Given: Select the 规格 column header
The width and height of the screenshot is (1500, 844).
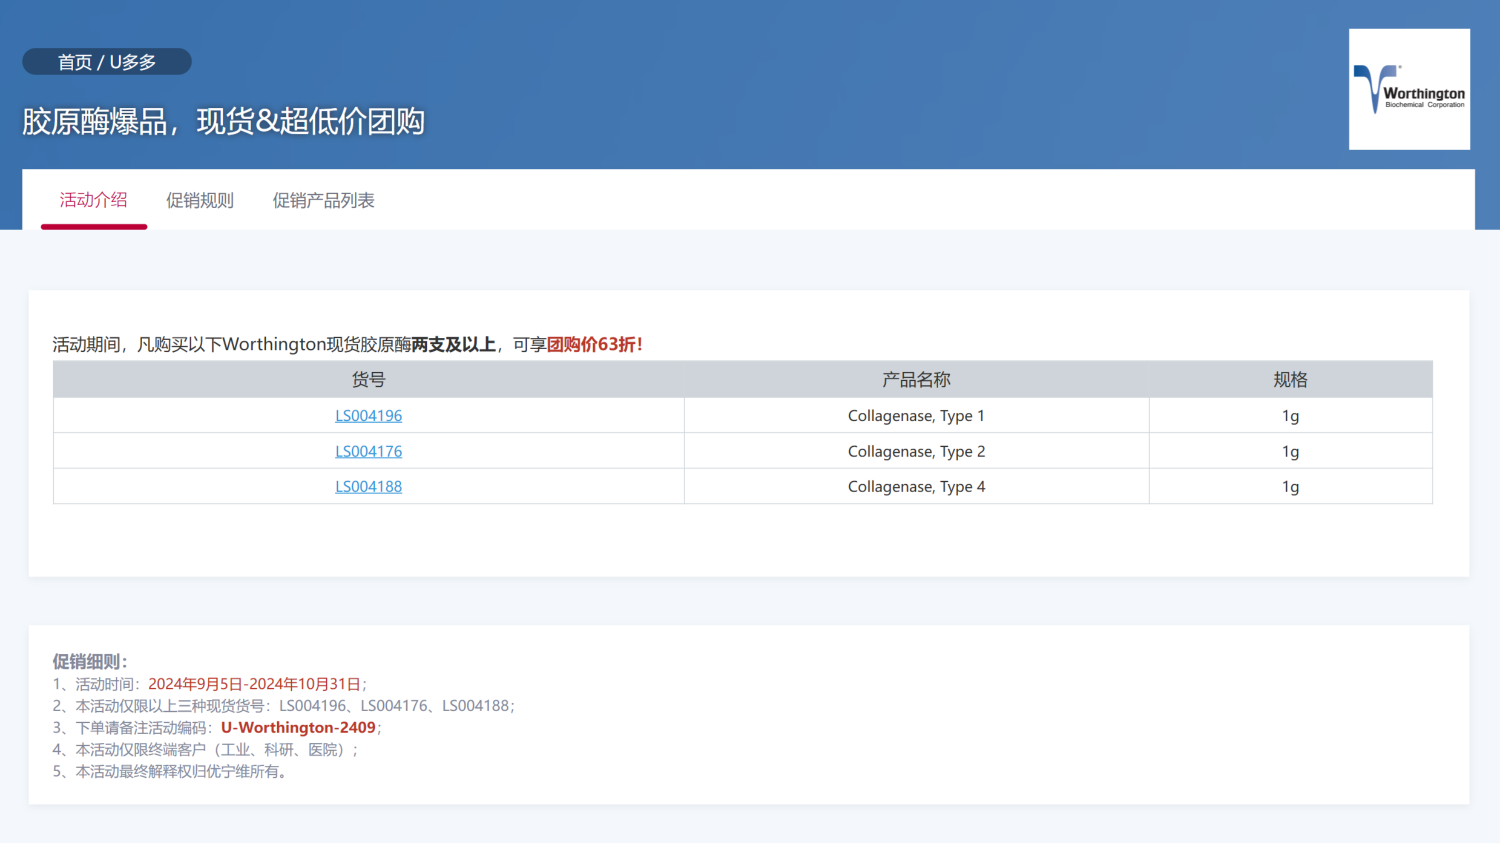Looking at the screenshot, I should pos(1291,380).
